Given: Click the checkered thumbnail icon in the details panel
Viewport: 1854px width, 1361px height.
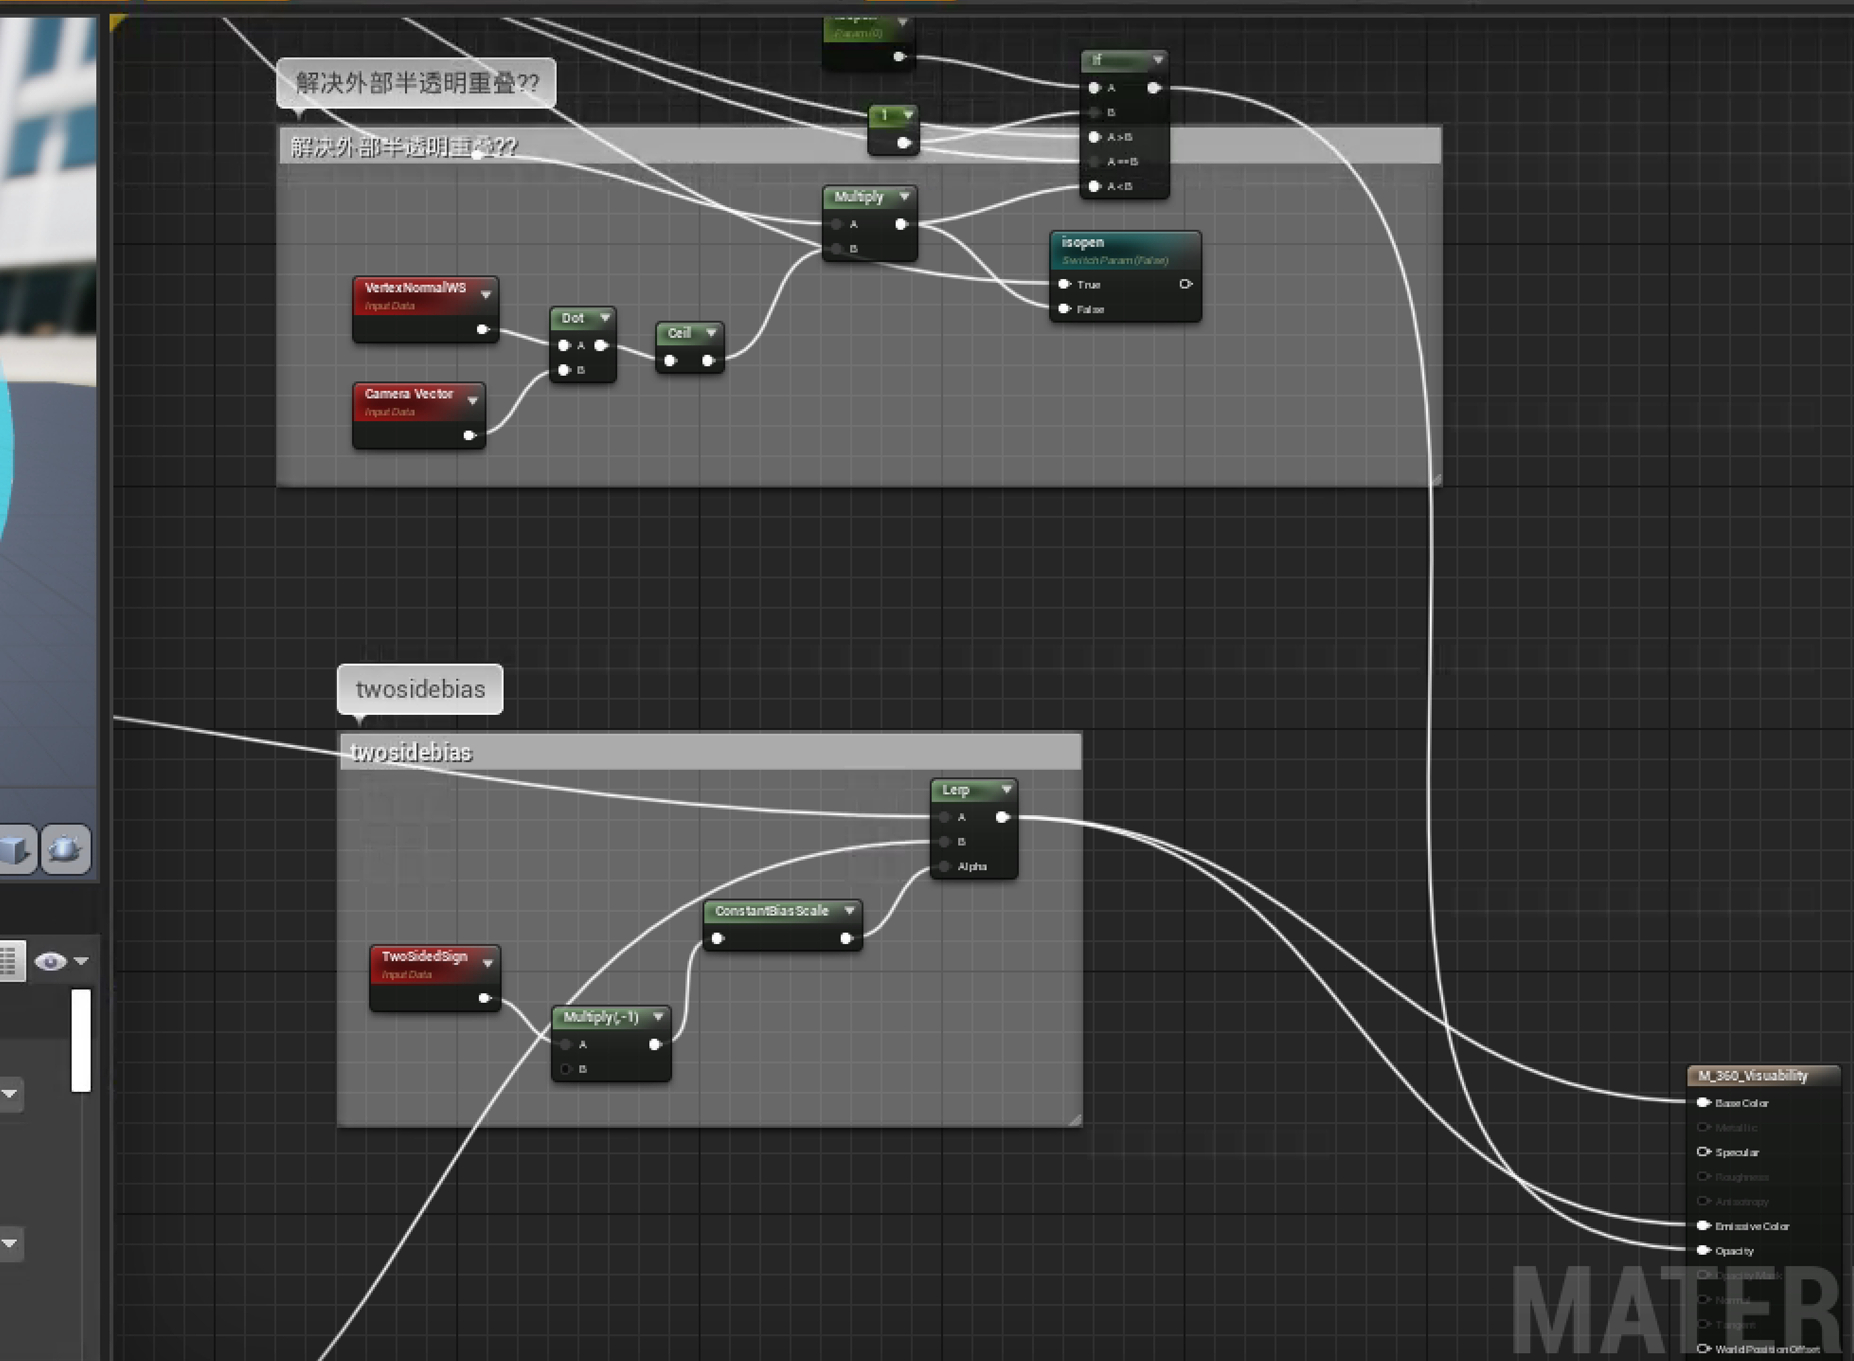Looking at the screenshot, I should [9, 961].
